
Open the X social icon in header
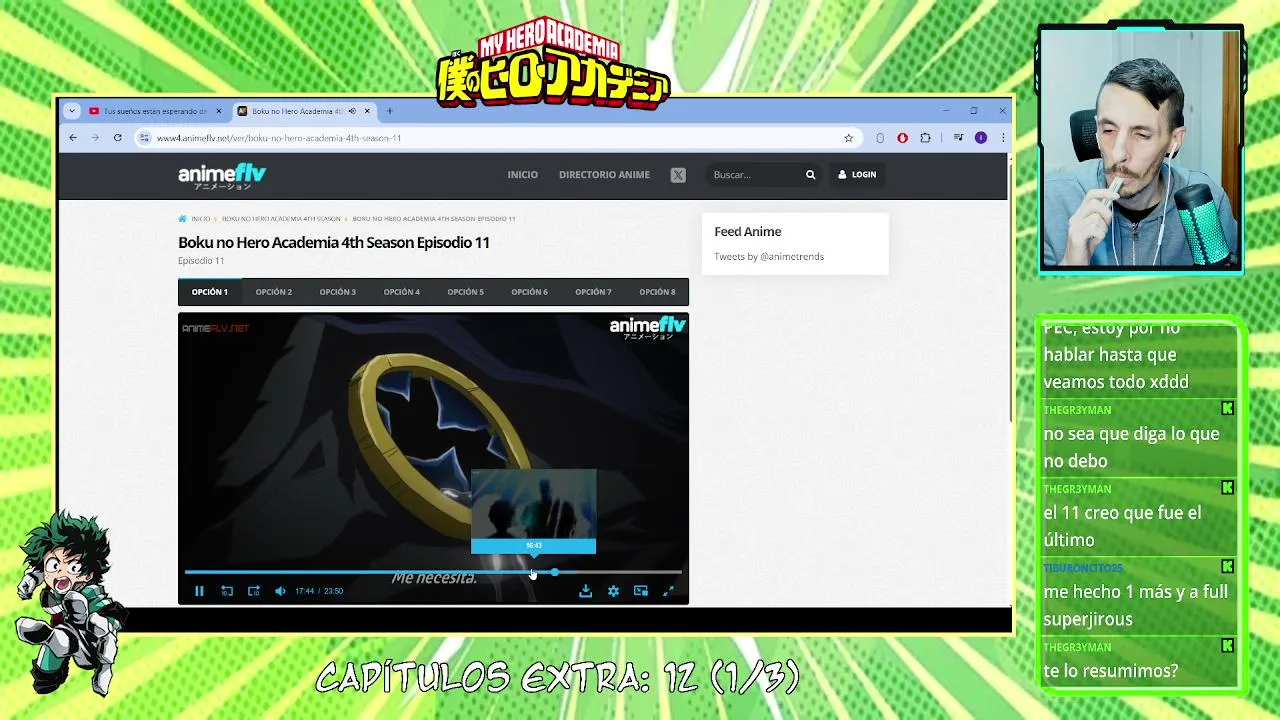coord(678,175)
